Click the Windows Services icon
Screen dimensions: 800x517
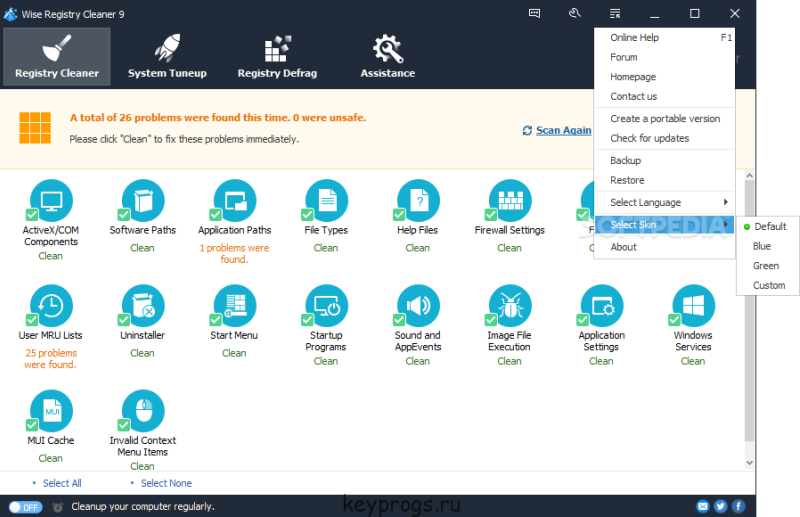tap(693, 305)
